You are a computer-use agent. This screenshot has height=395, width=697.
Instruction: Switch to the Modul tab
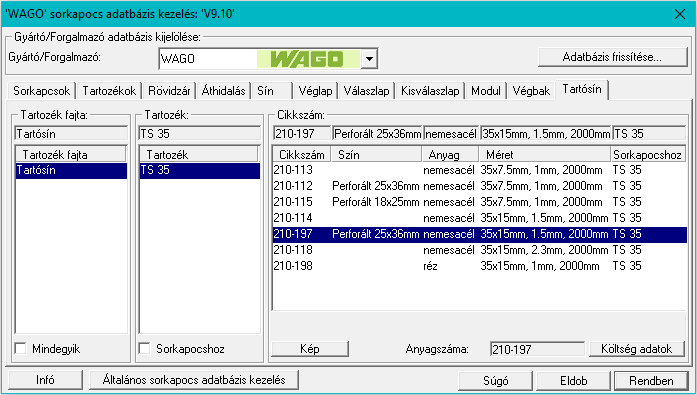click(x=485, y=91)
